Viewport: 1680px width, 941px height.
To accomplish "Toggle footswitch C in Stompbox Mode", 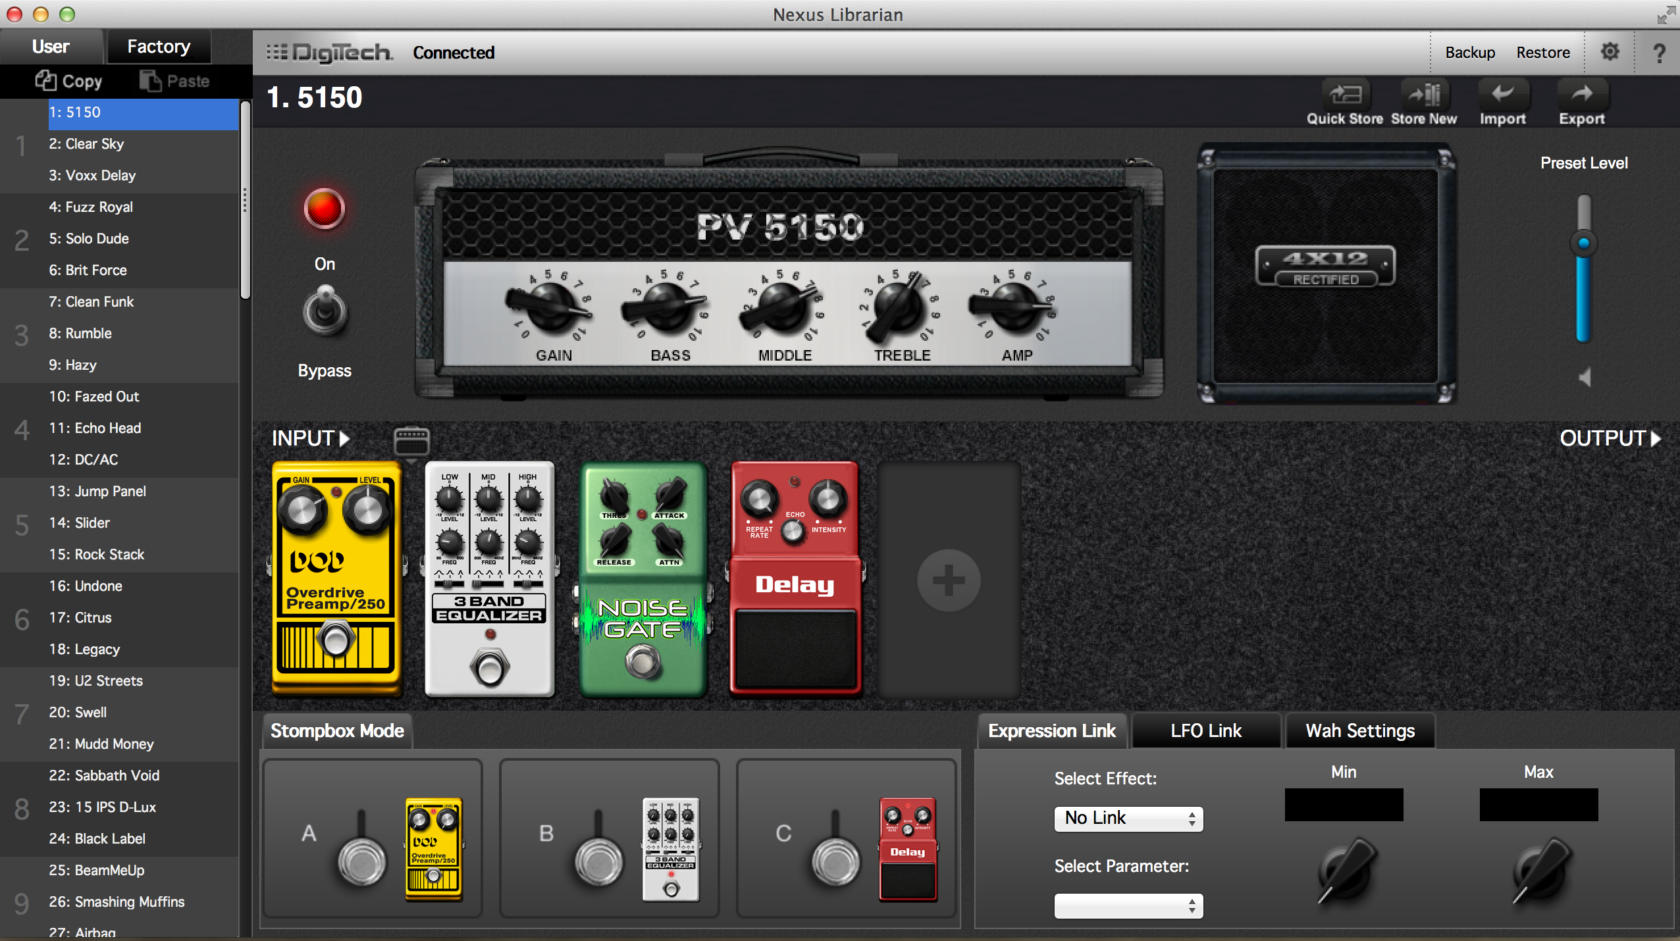I will pyautogui.click(x=835, y=861).
